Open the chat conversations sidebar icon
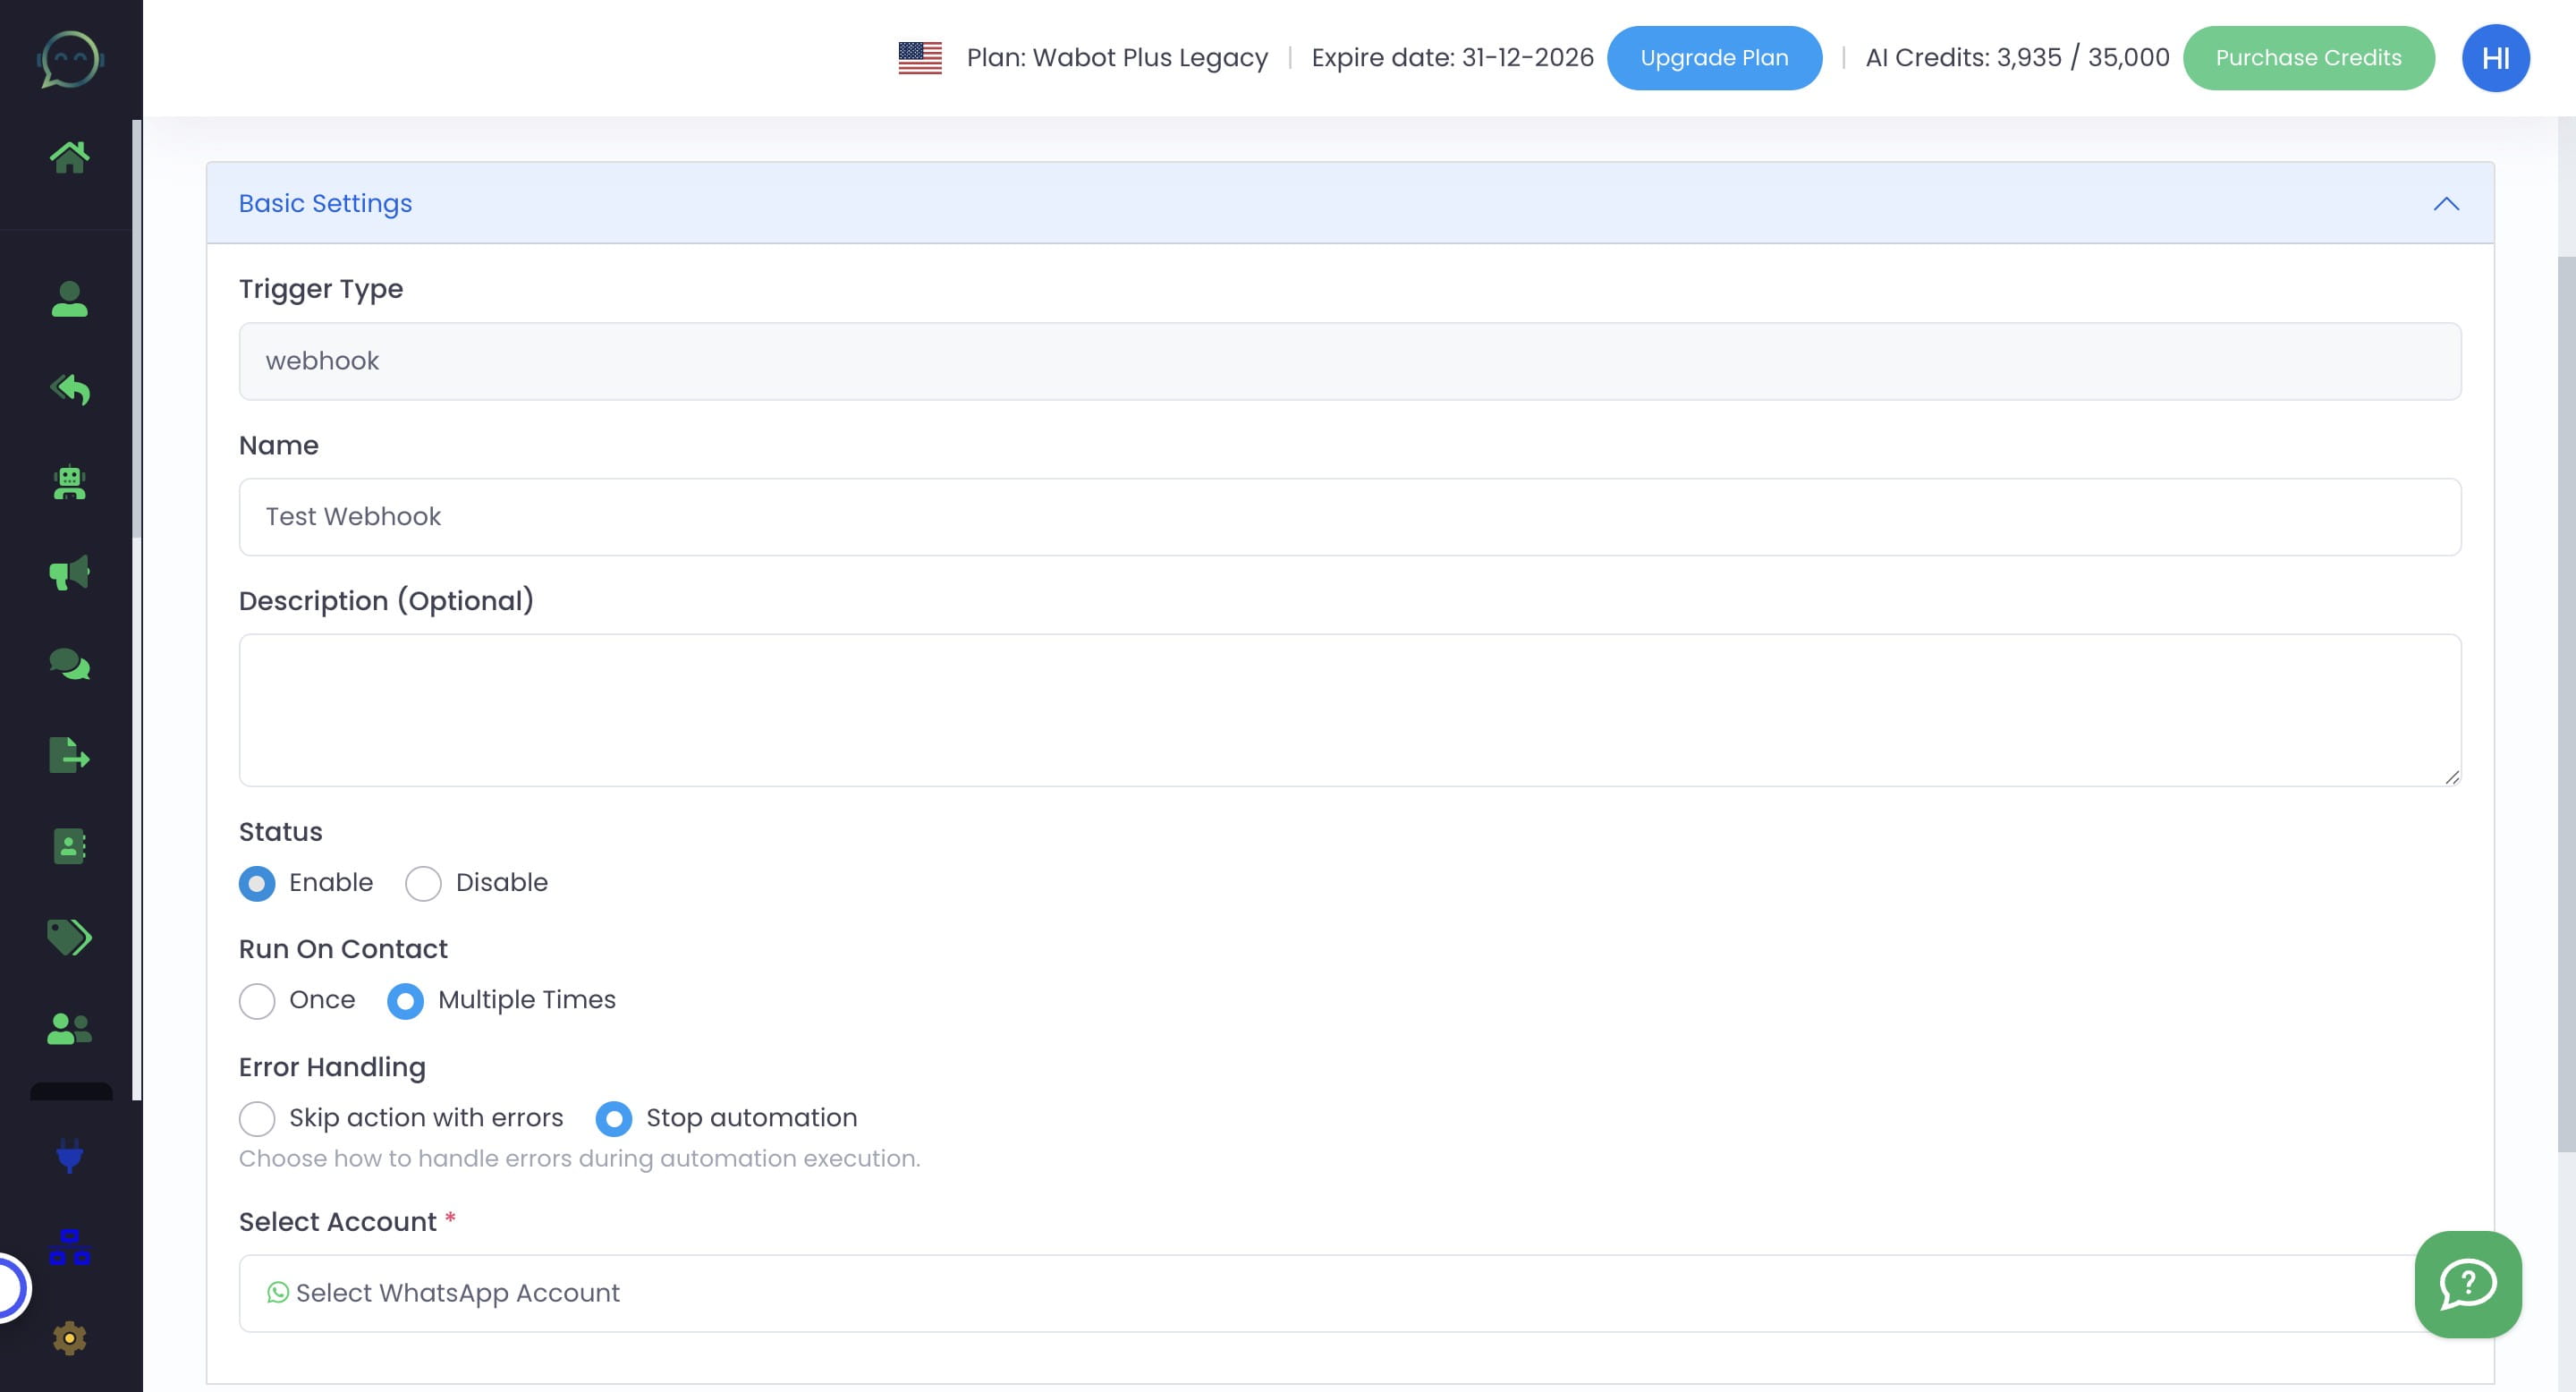Screen dimensions: 2576x1392 [x=69, y=664]
